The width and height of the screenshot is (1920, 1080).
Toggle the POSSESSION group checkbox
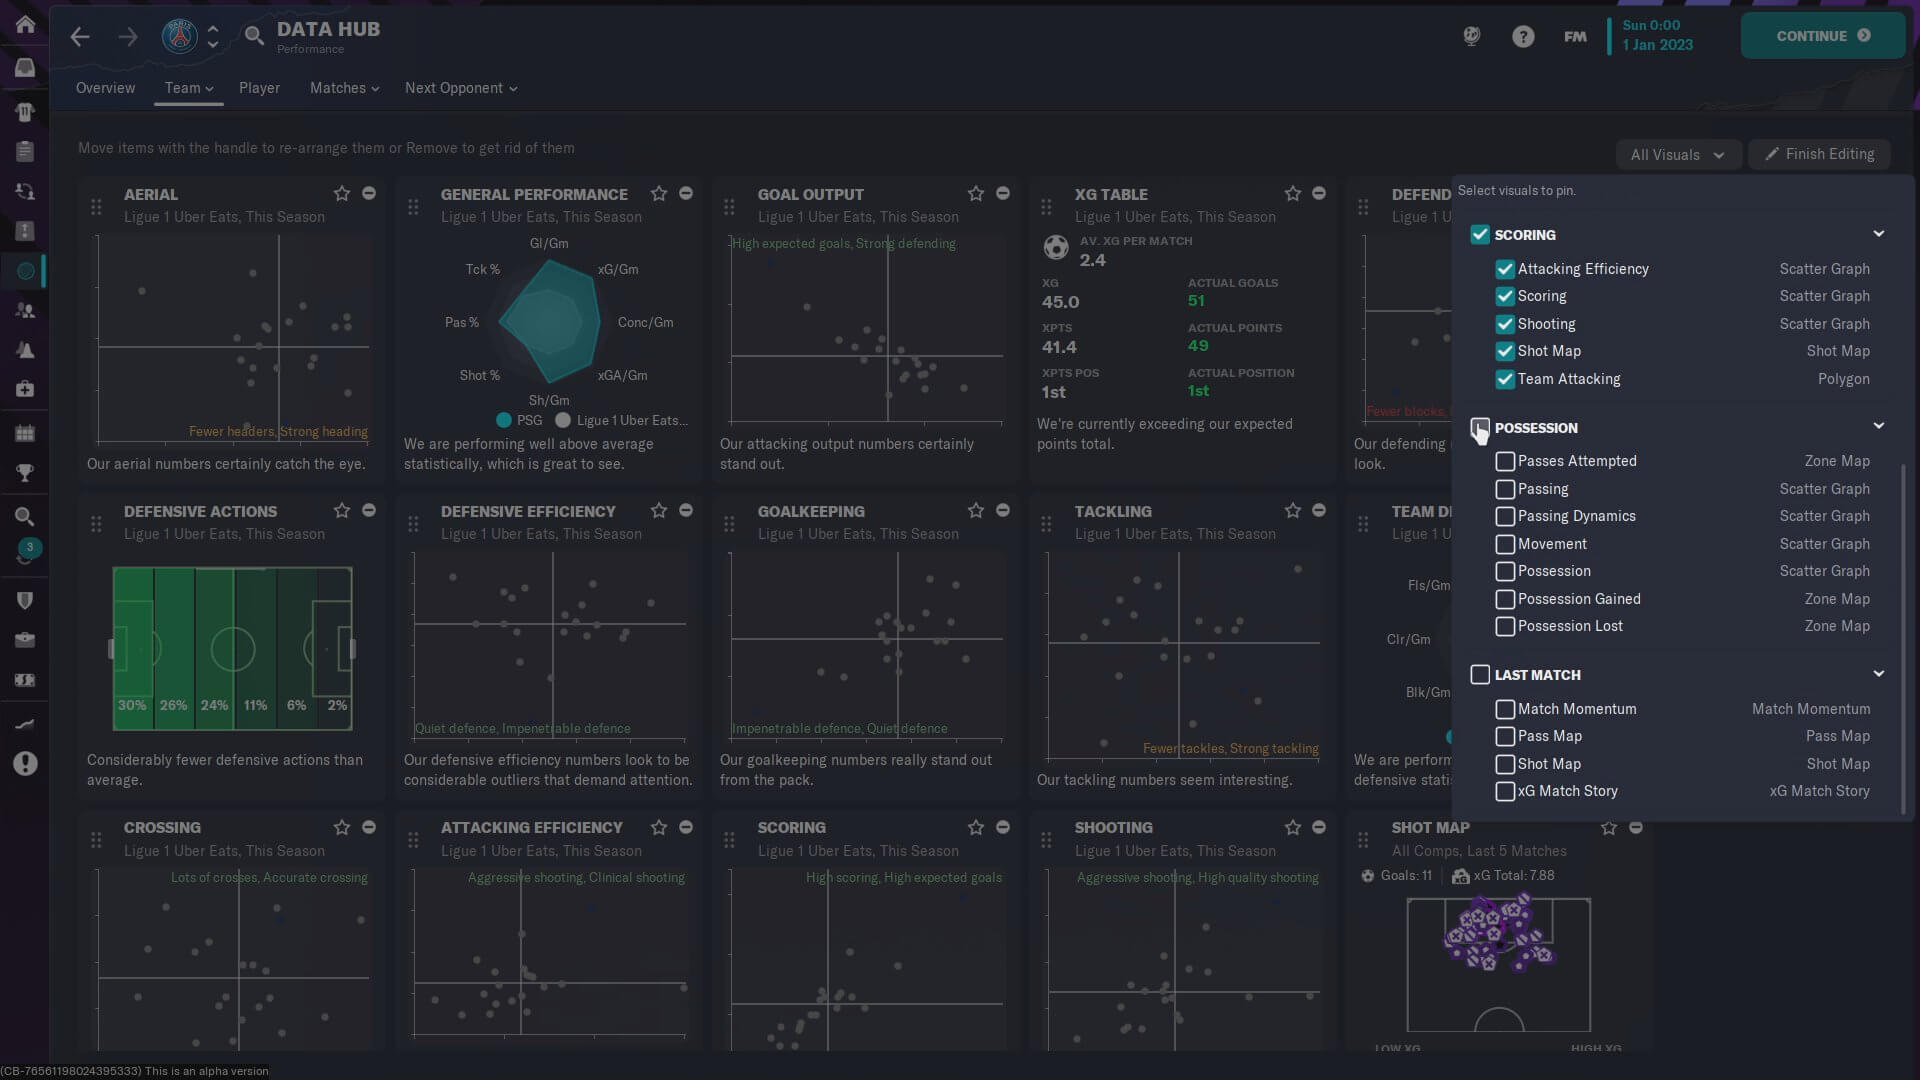pos(1480,428)
